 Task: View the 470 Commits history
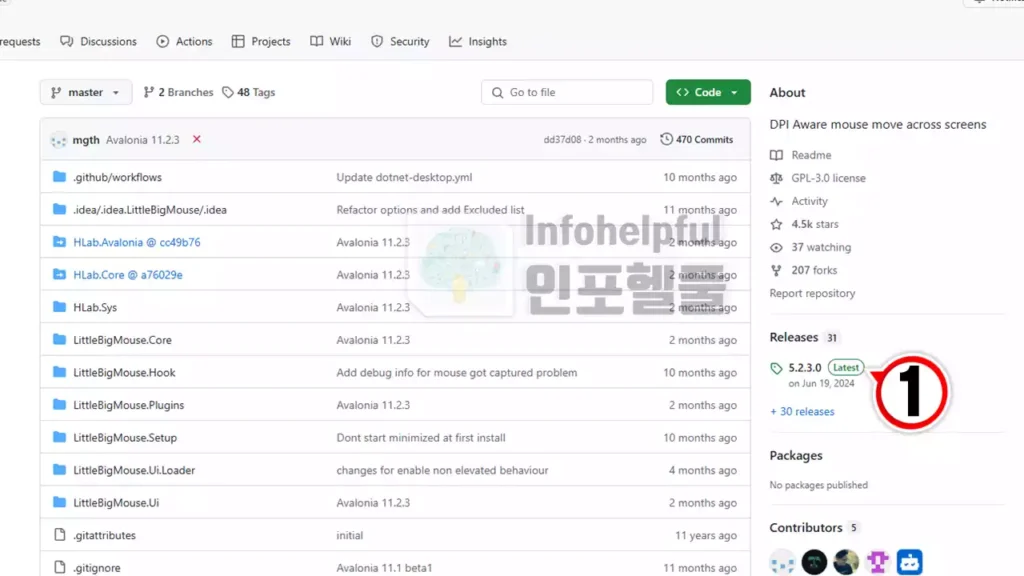pos(697,139)
